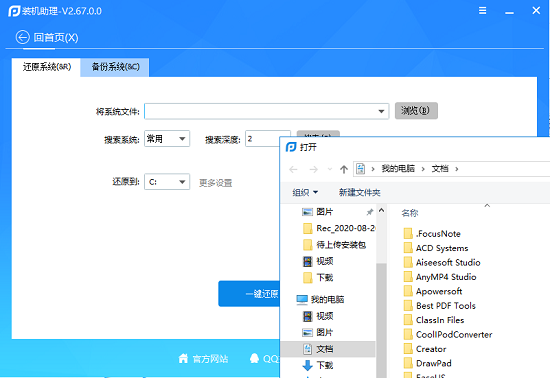Click the sidebar scroll-up arrow
The width and height of the screenshot is (550, 378).
(x=382, y=210)
